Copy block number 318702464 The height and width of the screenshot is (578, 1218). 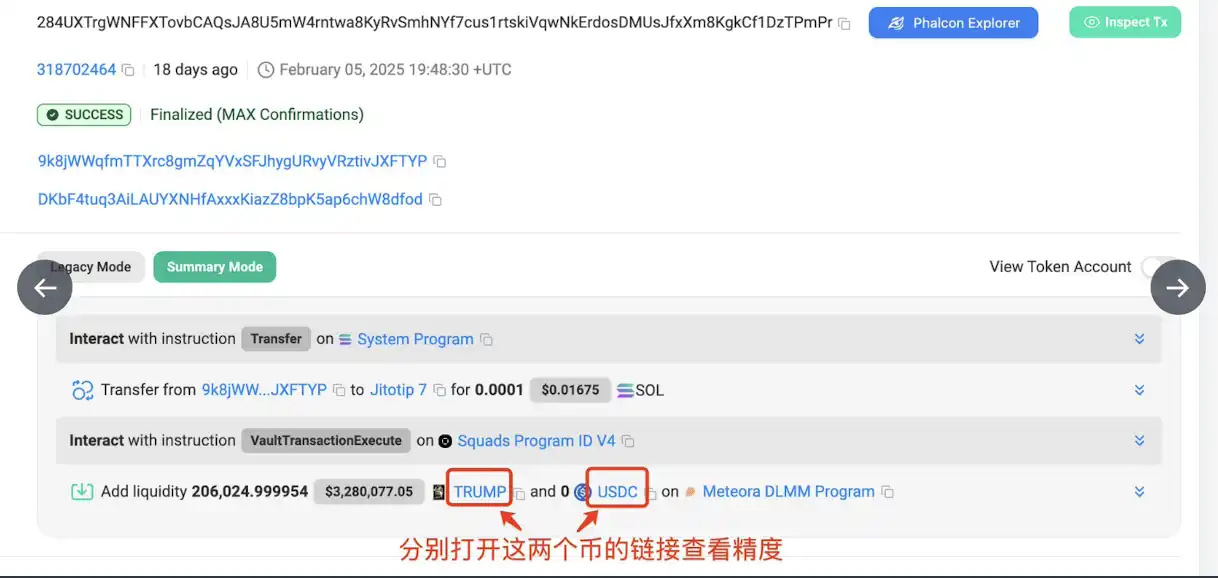(128, 70)
